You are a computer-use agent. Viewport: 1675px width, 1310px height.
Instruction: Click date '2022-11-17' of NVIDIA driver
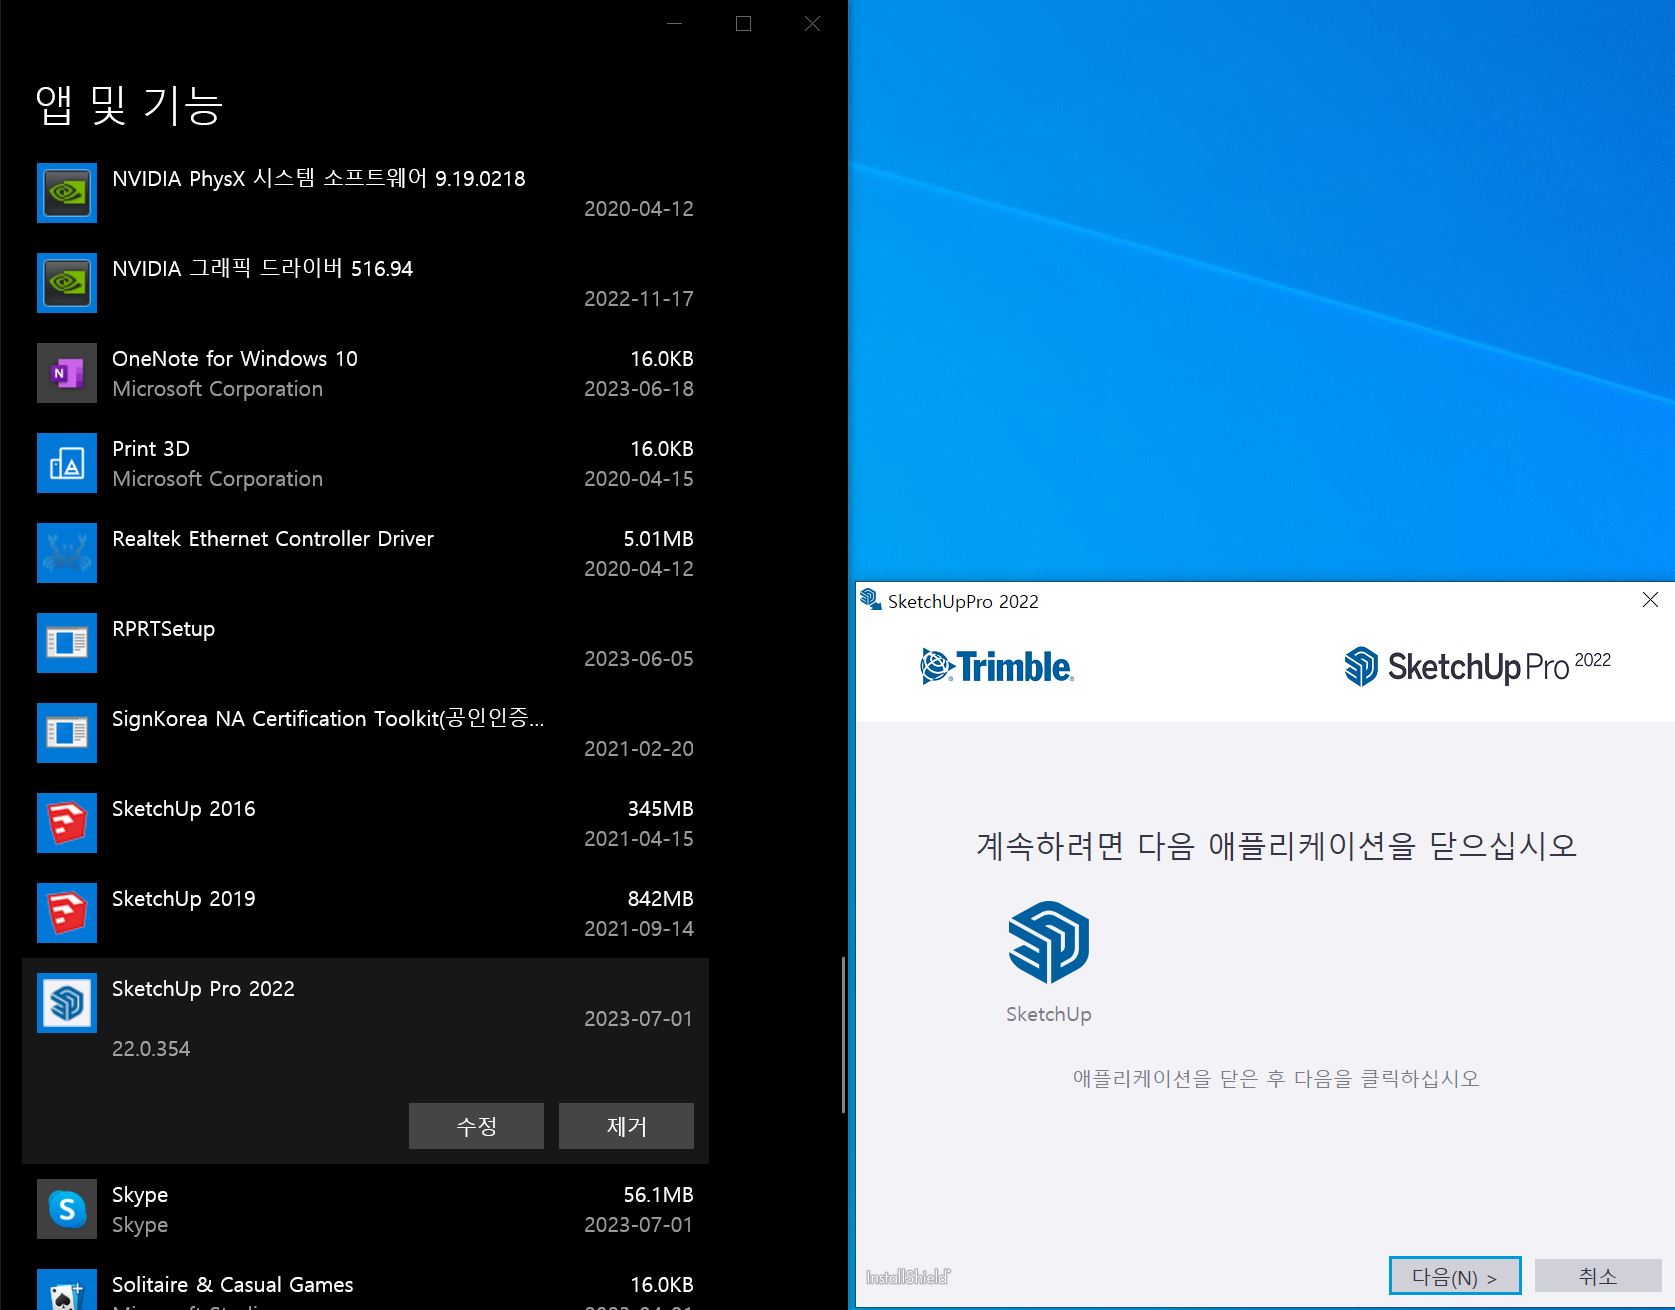click(x=638, y=298)
